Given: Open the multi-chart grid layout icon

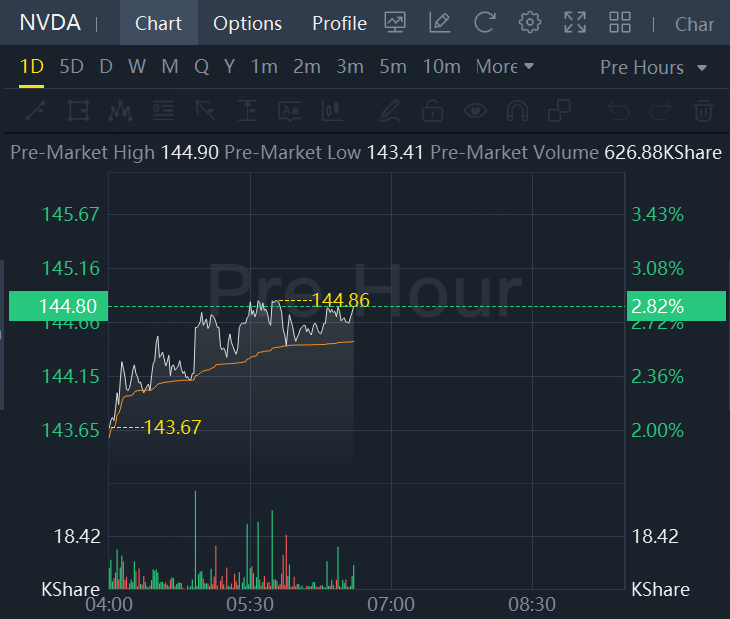Looking at the screenshot, I should pos(620,22).
